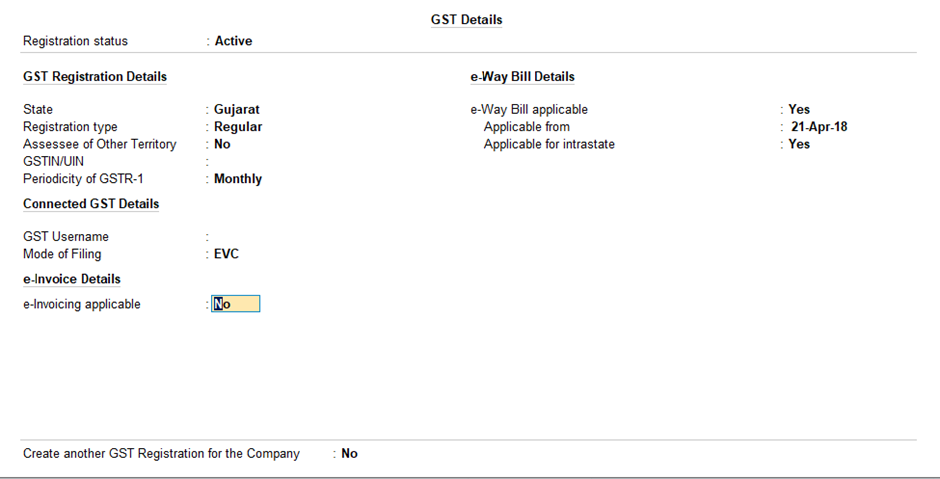Toggle e-Way Bill applicable Yes value
940x479 pixels.
(799, 110)
